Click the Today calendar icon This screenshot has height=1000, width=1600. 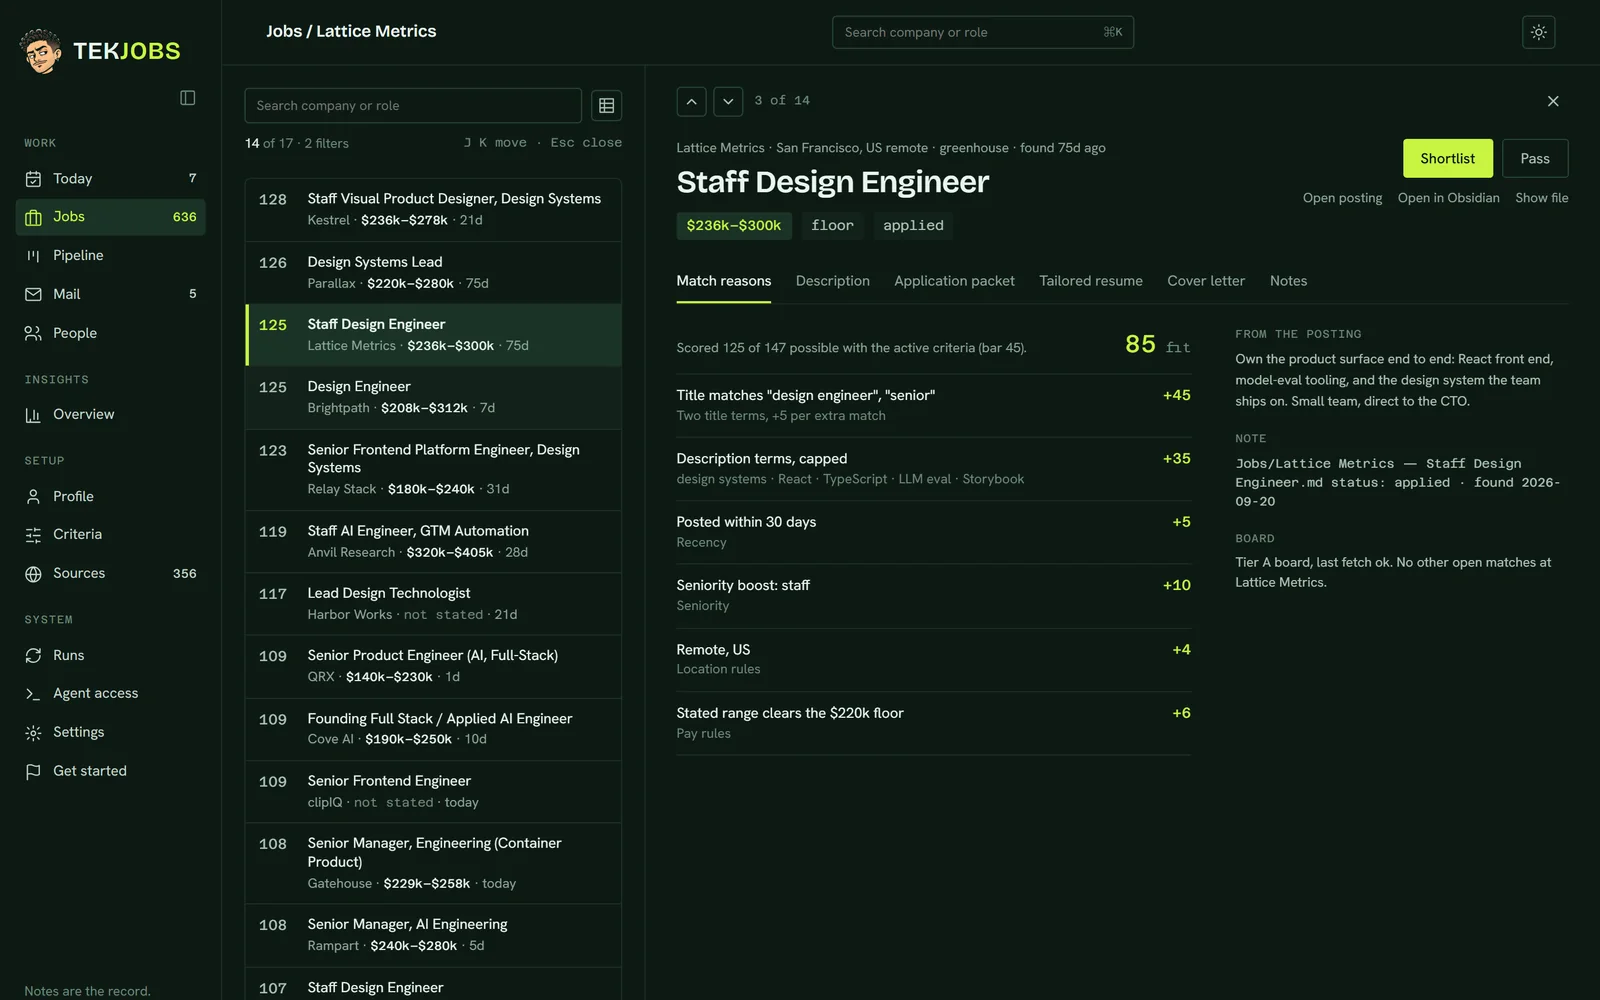click(x=33, y=179)
